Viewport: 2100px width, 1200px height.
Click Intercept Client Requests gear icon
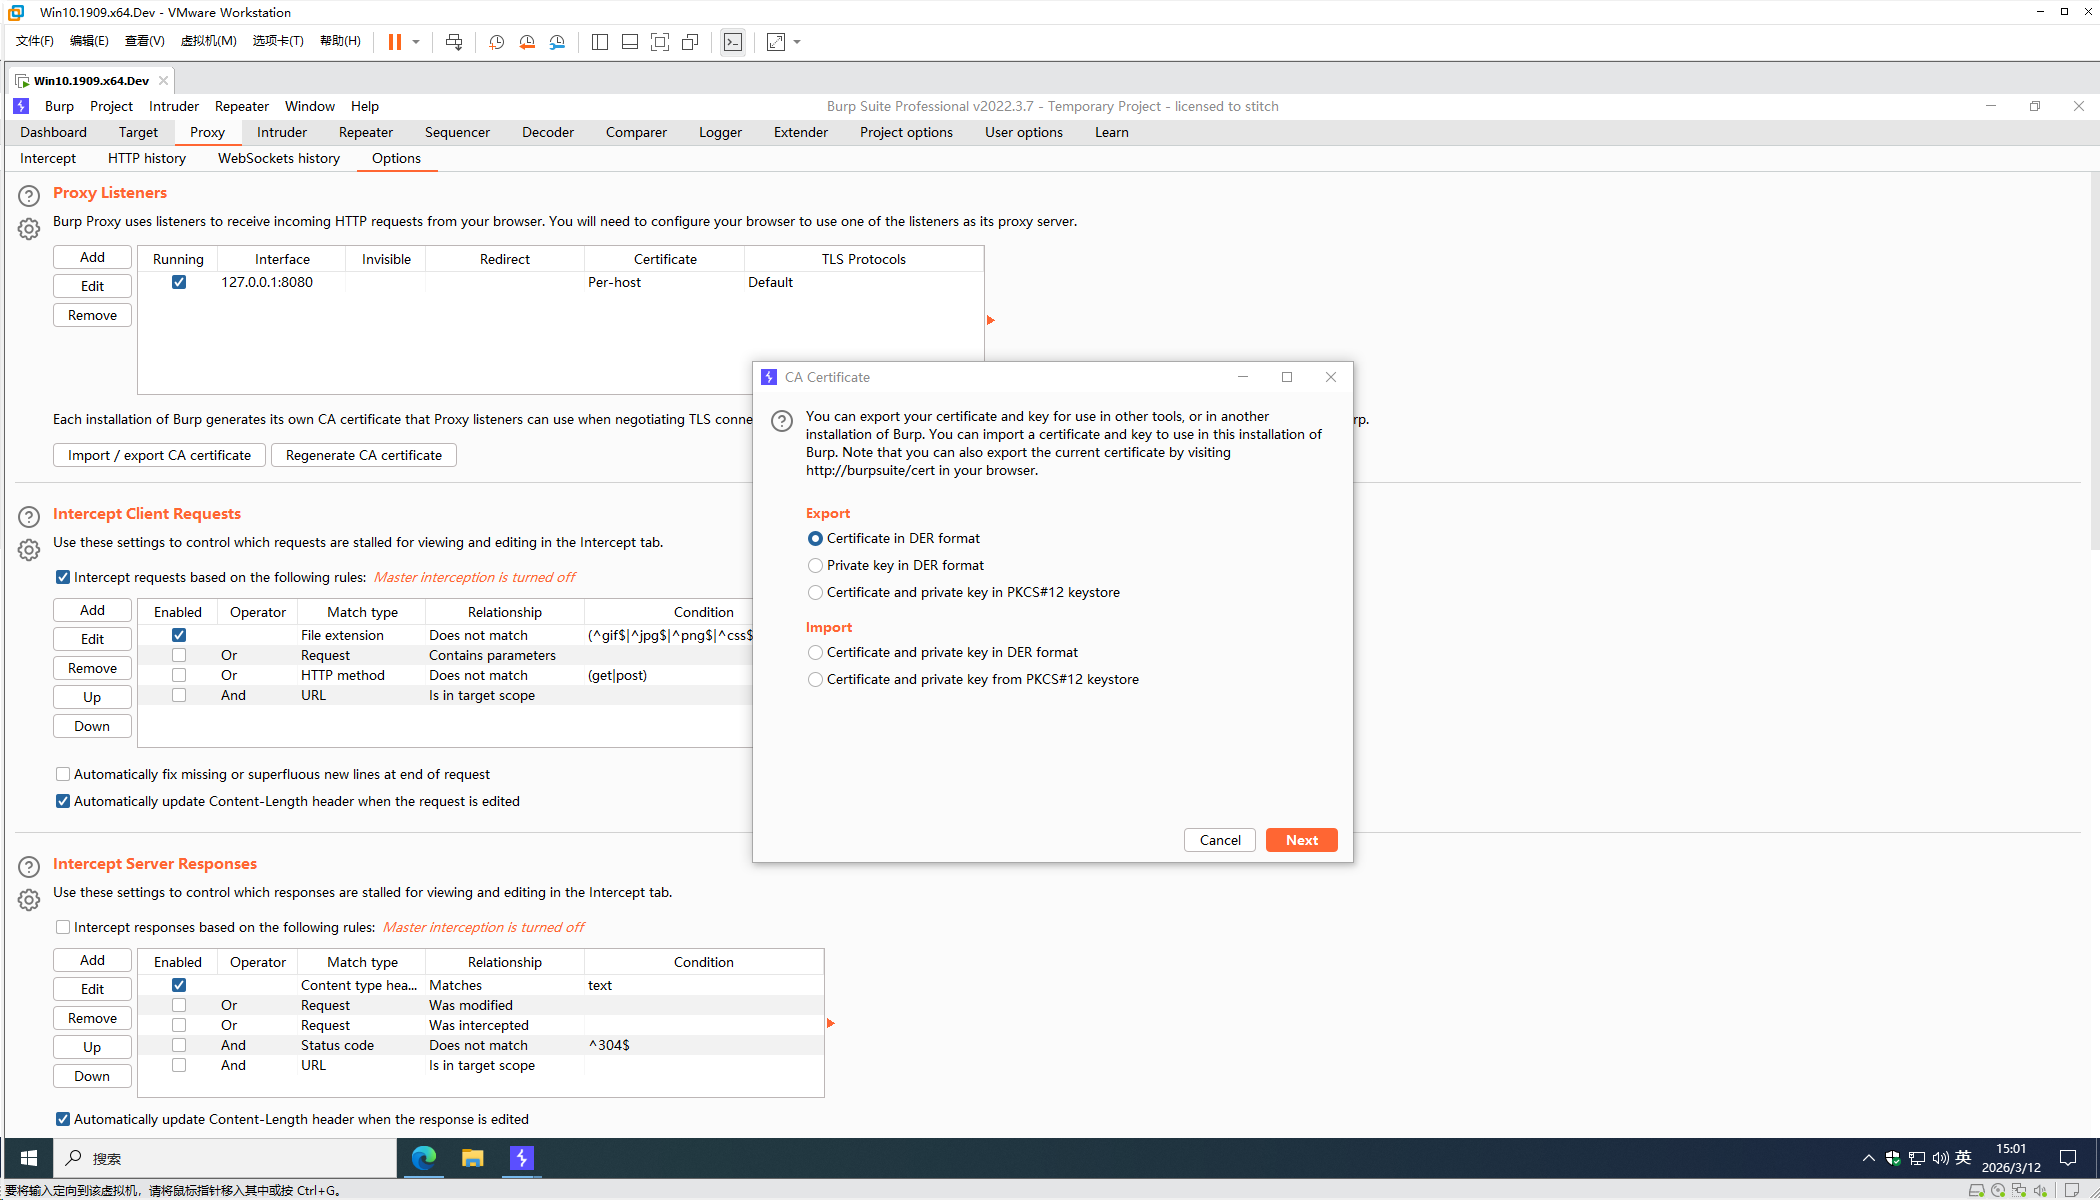coord(29,550)
